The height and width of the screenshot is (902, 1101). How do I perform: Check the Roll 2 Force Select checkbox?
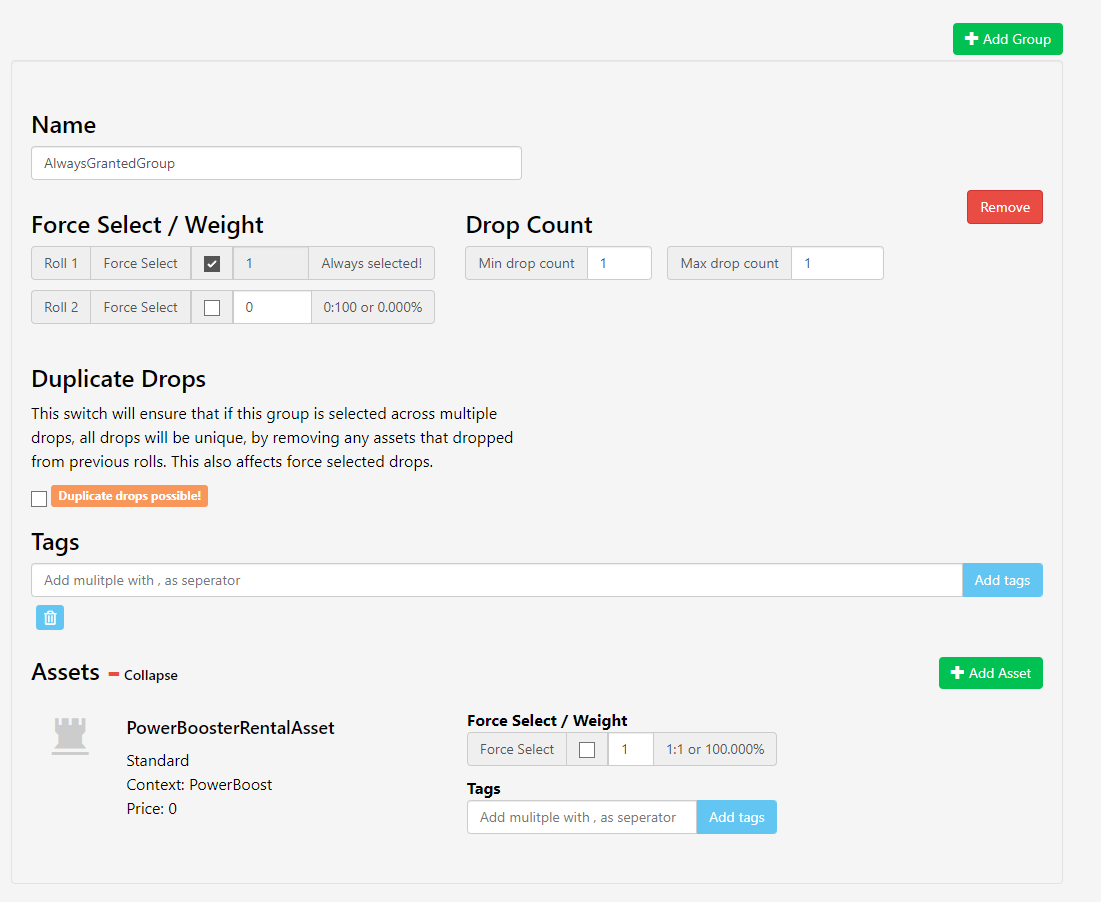coord(211,307)
